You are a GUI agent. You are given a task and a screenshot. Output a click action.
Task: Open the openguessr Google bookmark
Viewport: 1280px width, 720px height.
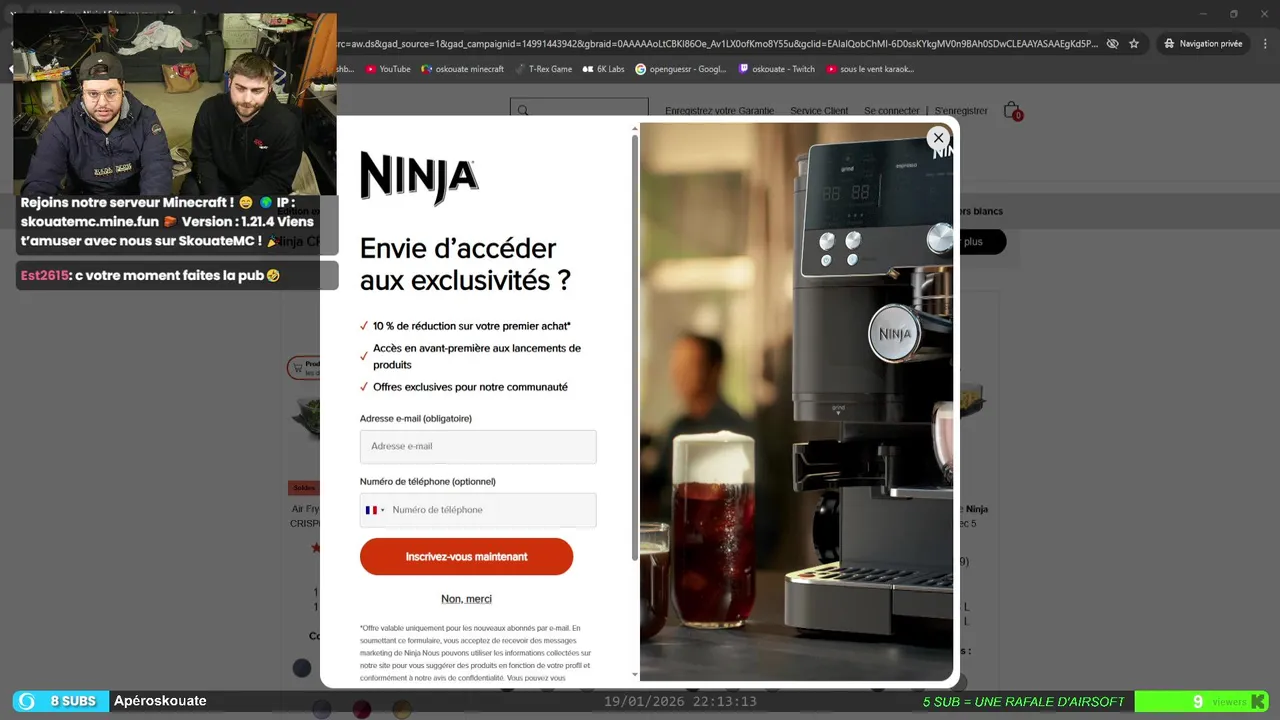[x=681, y=69]
